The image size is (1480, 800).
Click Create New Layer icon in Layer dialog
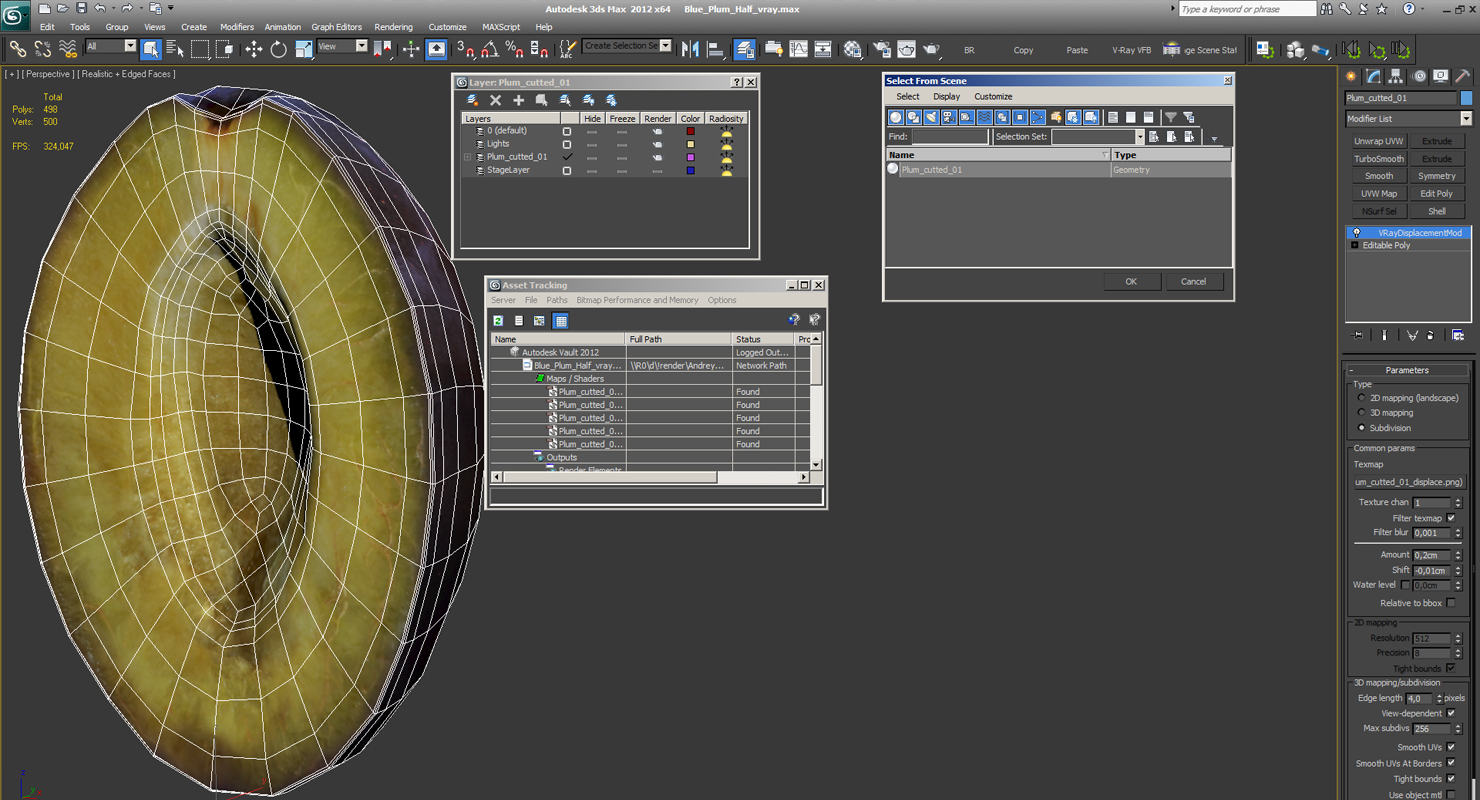[472, 100]
